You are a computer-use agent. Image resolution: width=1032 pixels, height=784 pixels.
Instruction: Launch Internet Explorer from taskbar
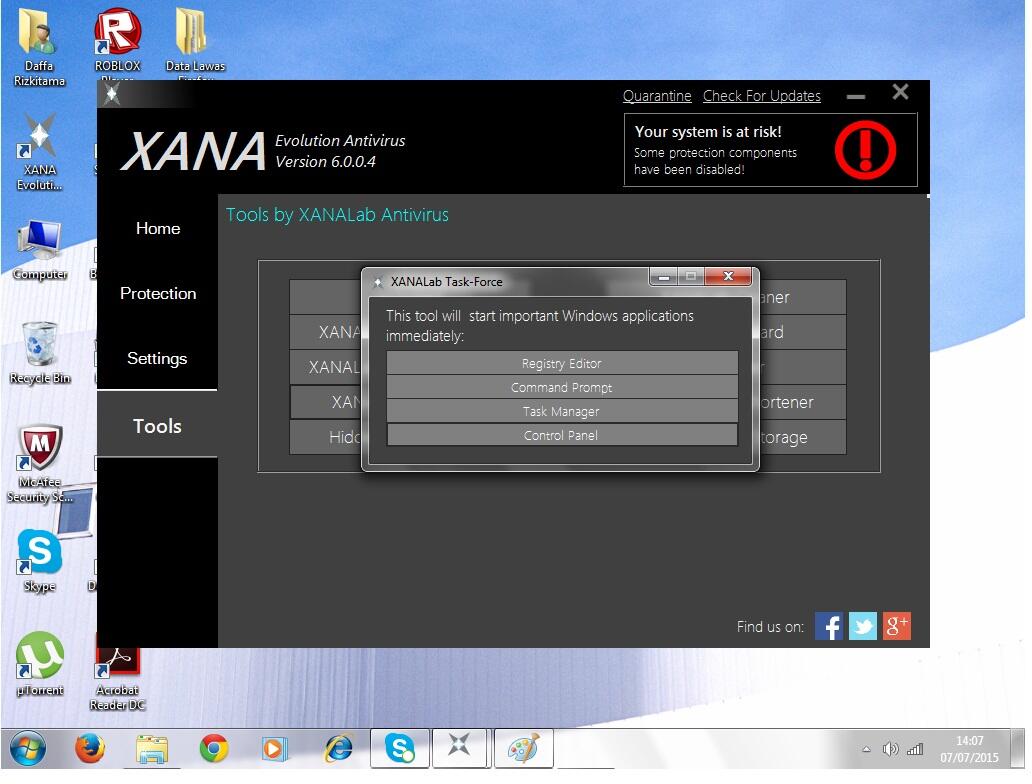coord(338,749)
